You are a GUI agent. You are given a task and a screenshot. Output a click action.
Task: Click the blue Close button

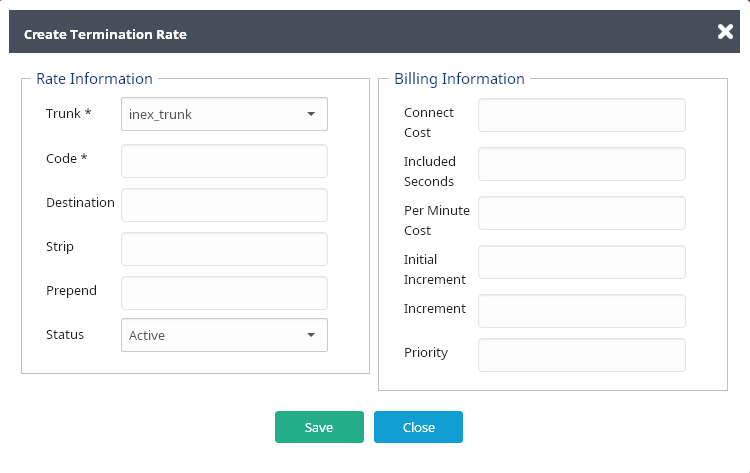(x=418, y=427)
